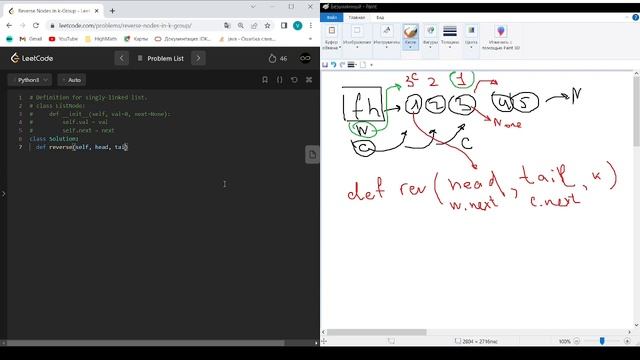Open Chrome profile V avatar

click(298, 25)
